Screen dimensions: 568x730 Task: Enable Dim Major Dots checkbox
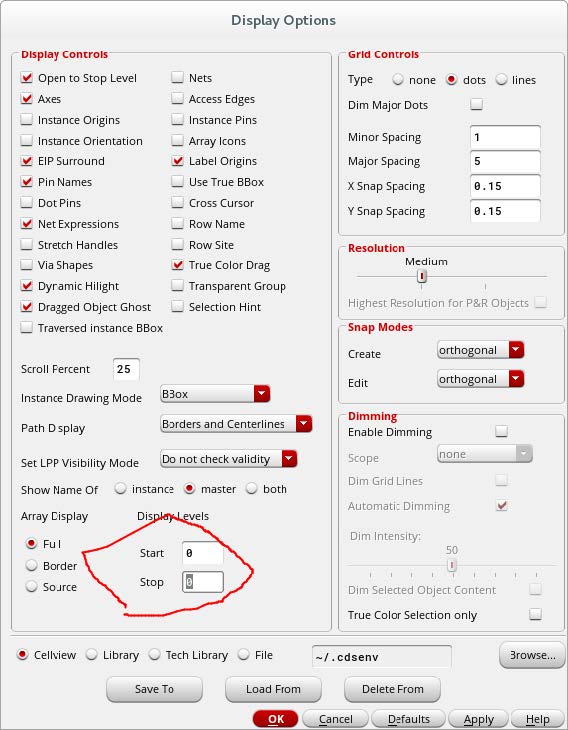[476, 104]
